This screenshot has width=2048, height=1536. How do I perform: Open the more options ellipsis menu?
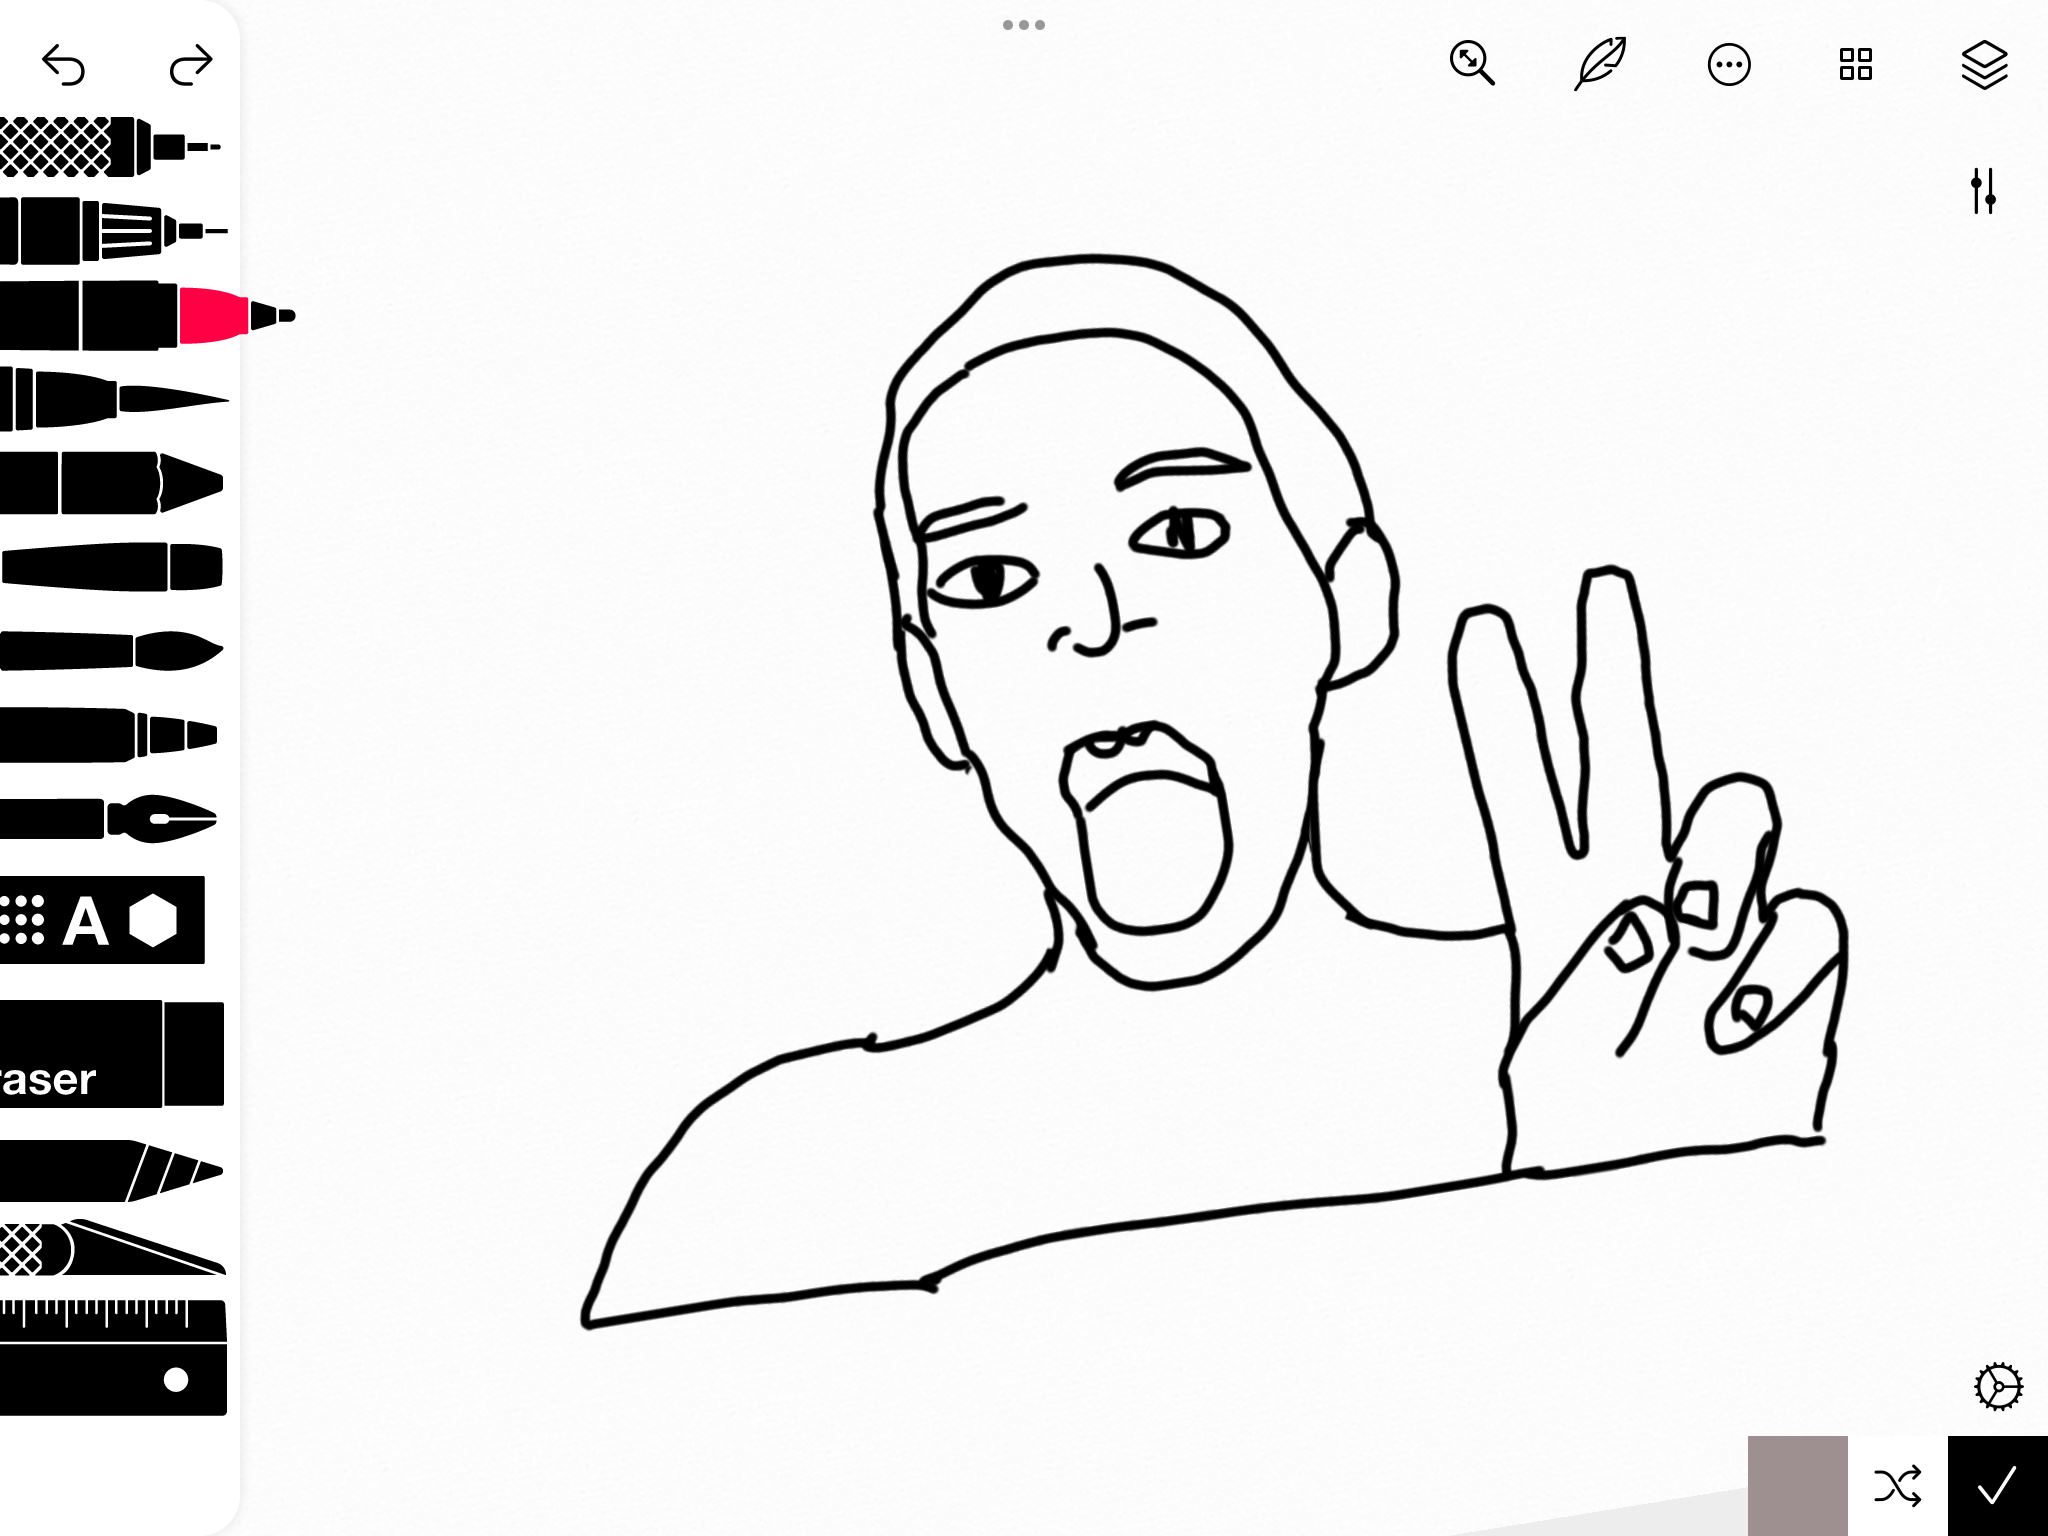tap(1728, 66)
